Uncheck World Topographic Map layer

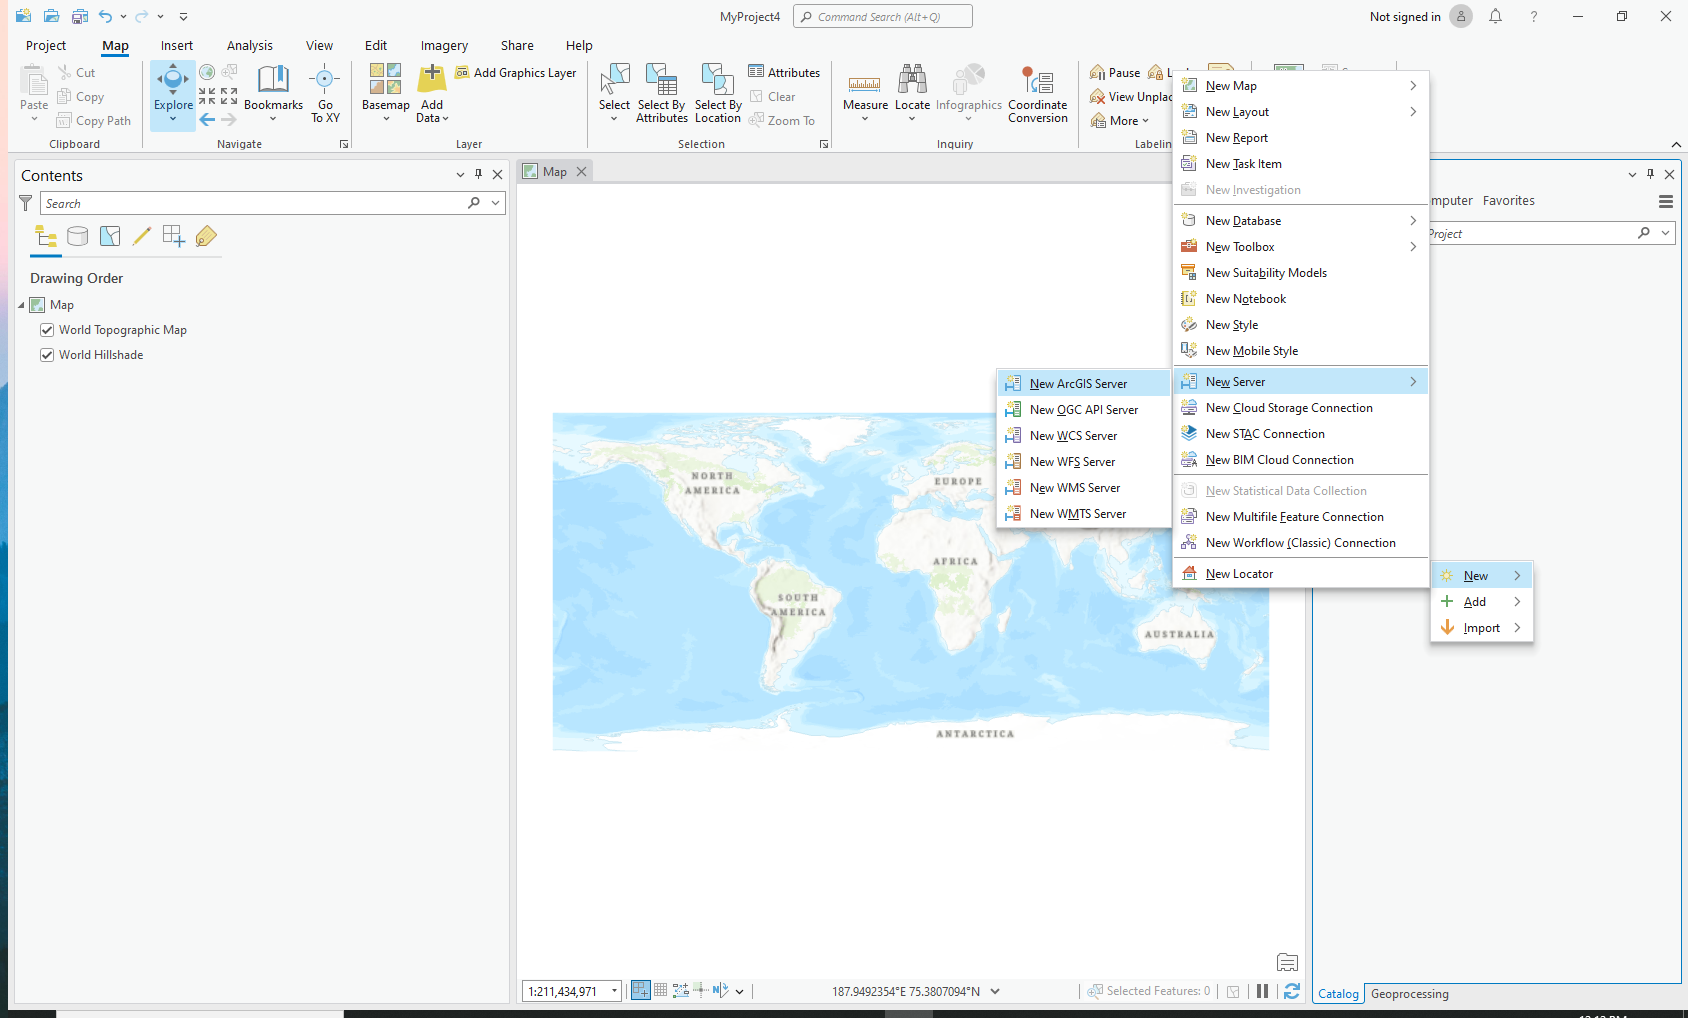click(x=47, y=330)
